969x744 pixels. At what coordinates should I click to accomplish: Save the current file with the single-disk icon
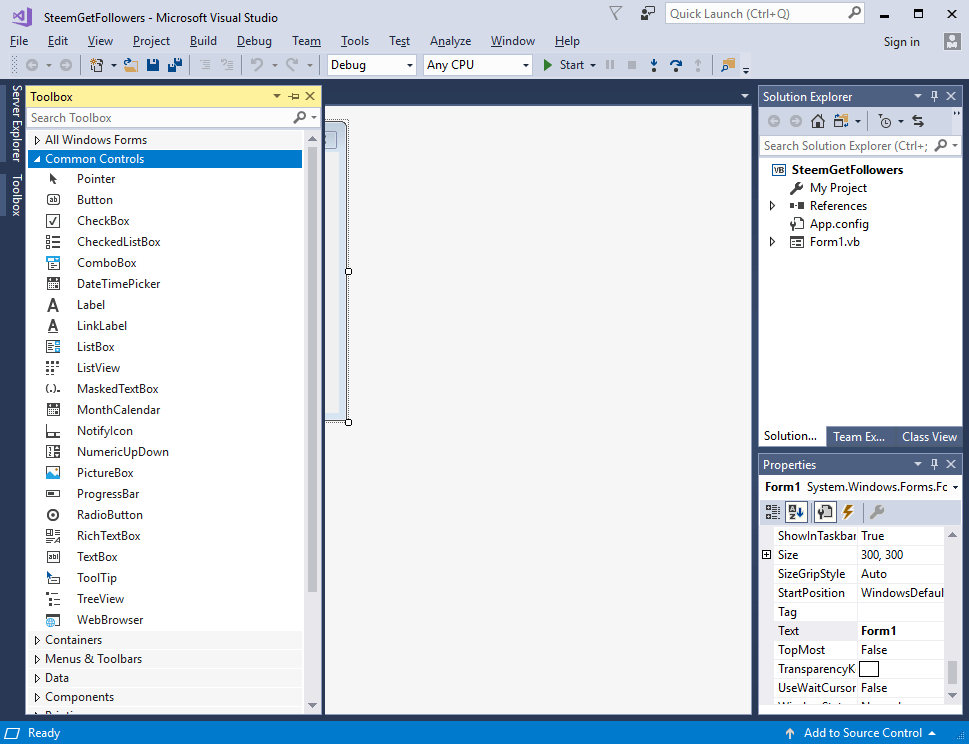(153, 65)
